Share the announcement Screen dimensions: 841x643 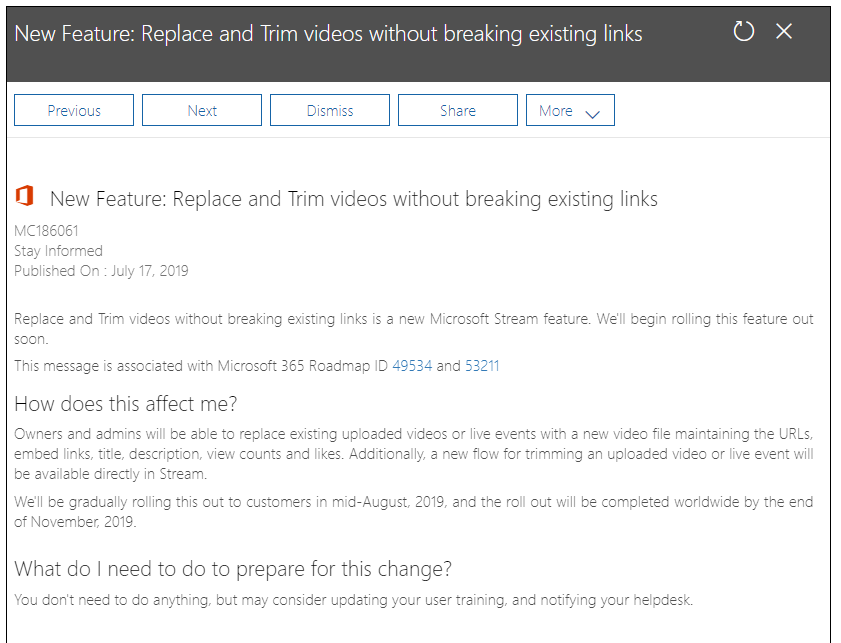pos(457,110)
